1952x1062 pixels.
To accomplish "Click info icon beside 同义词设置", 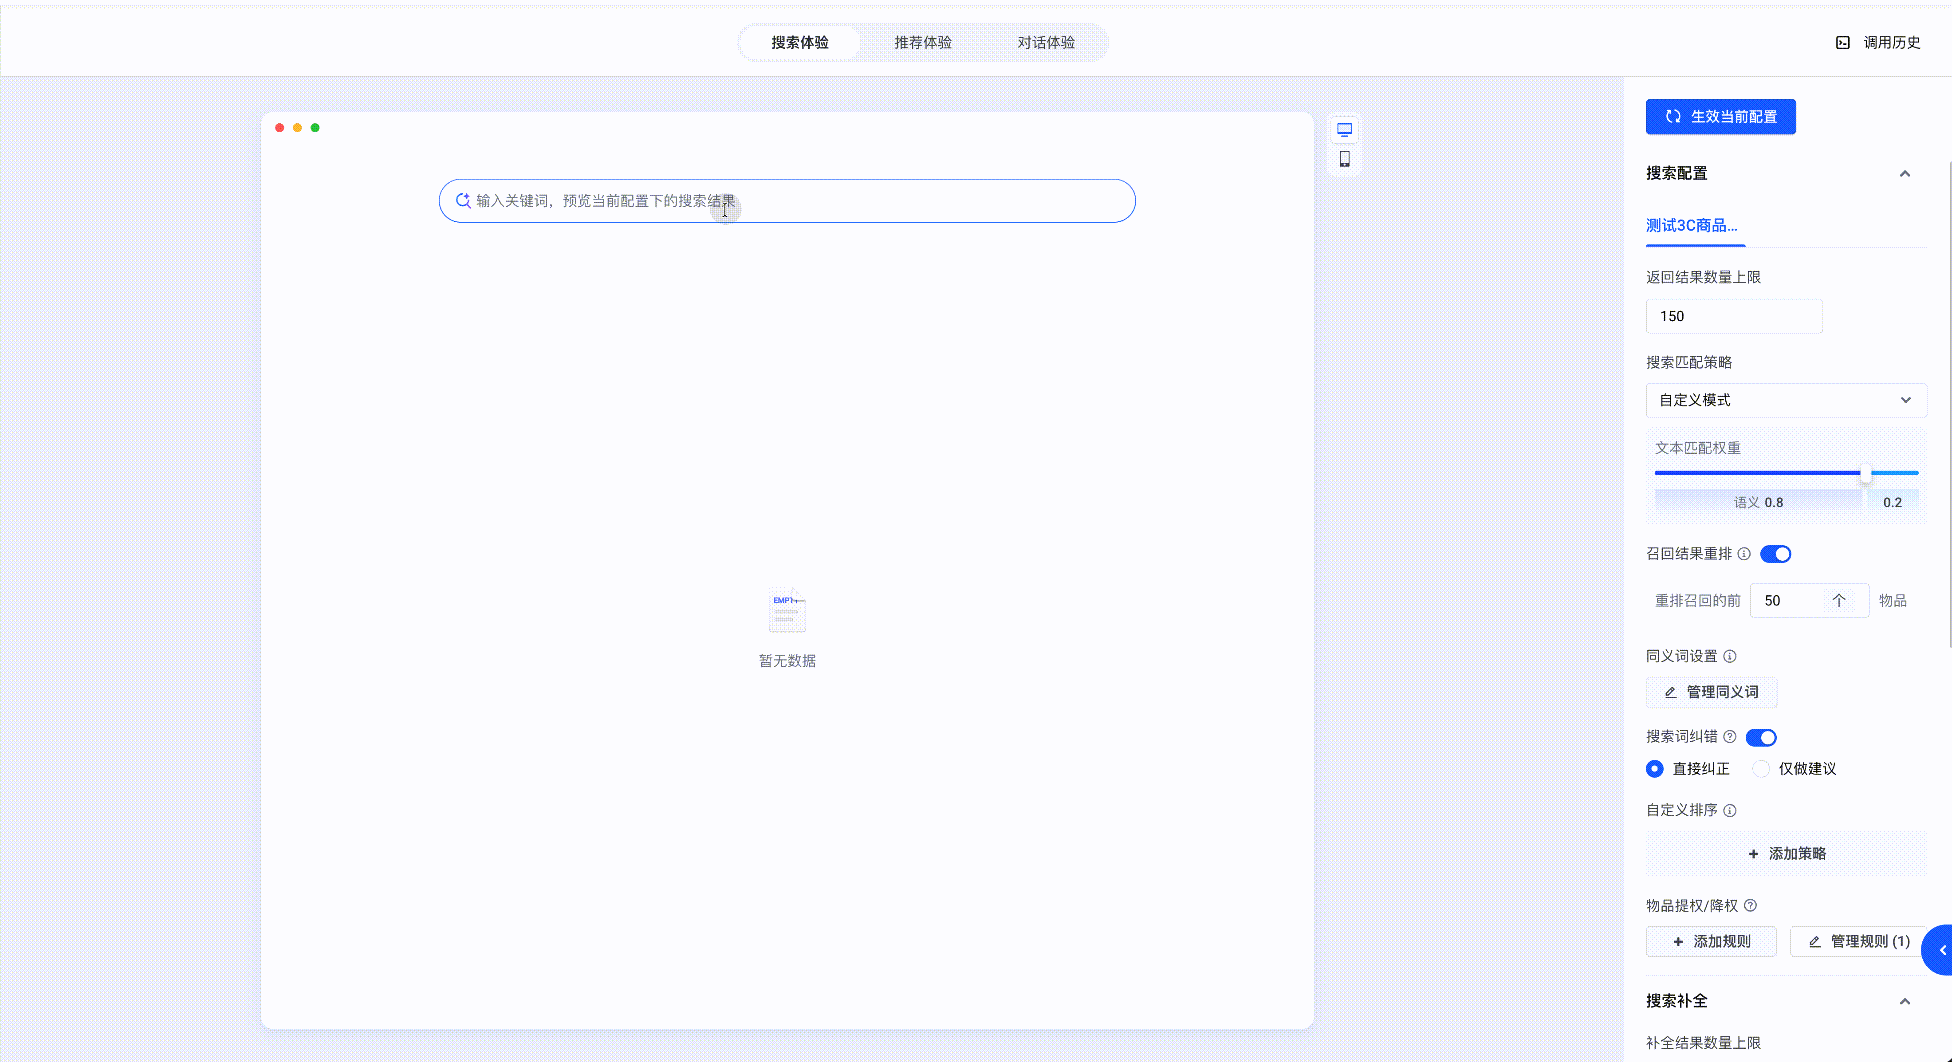I will pos(1730,657).
